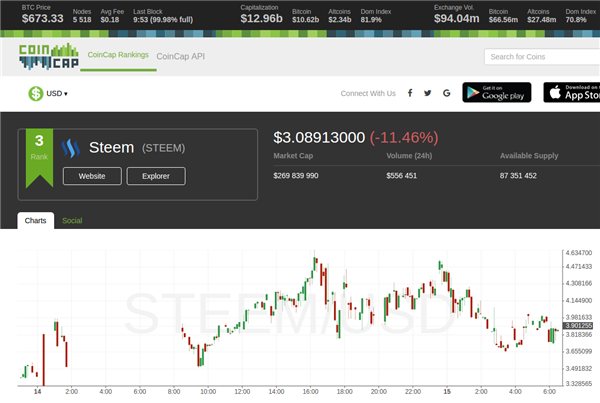Download on the App Store badge
Viewport: 600px width, 403px height.
tap(572, 92)
